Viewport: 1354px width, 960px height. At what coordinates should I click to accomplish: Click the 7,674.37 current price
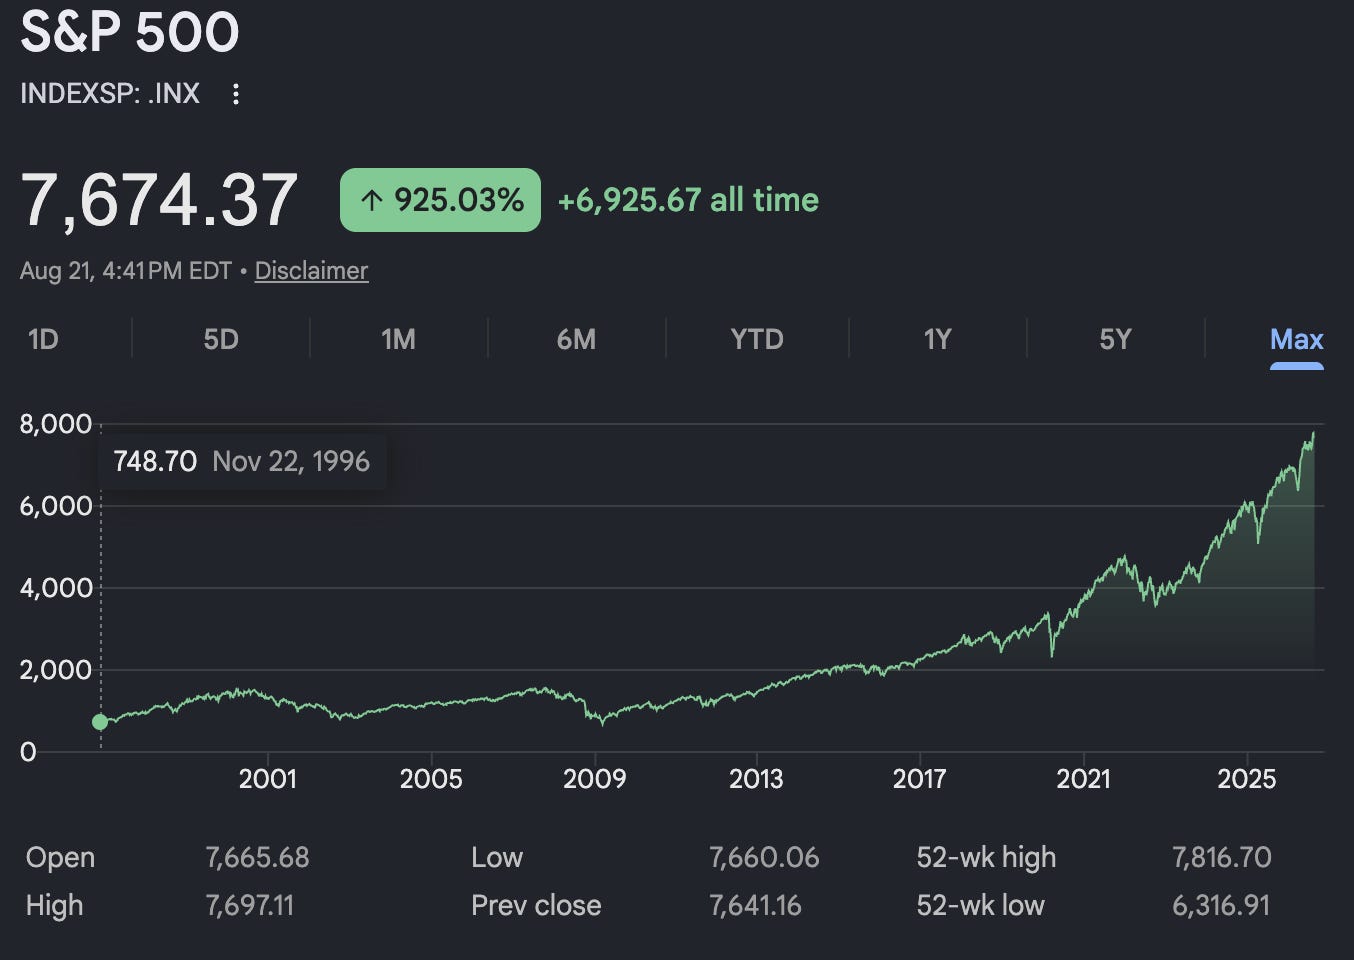(159, 200)
